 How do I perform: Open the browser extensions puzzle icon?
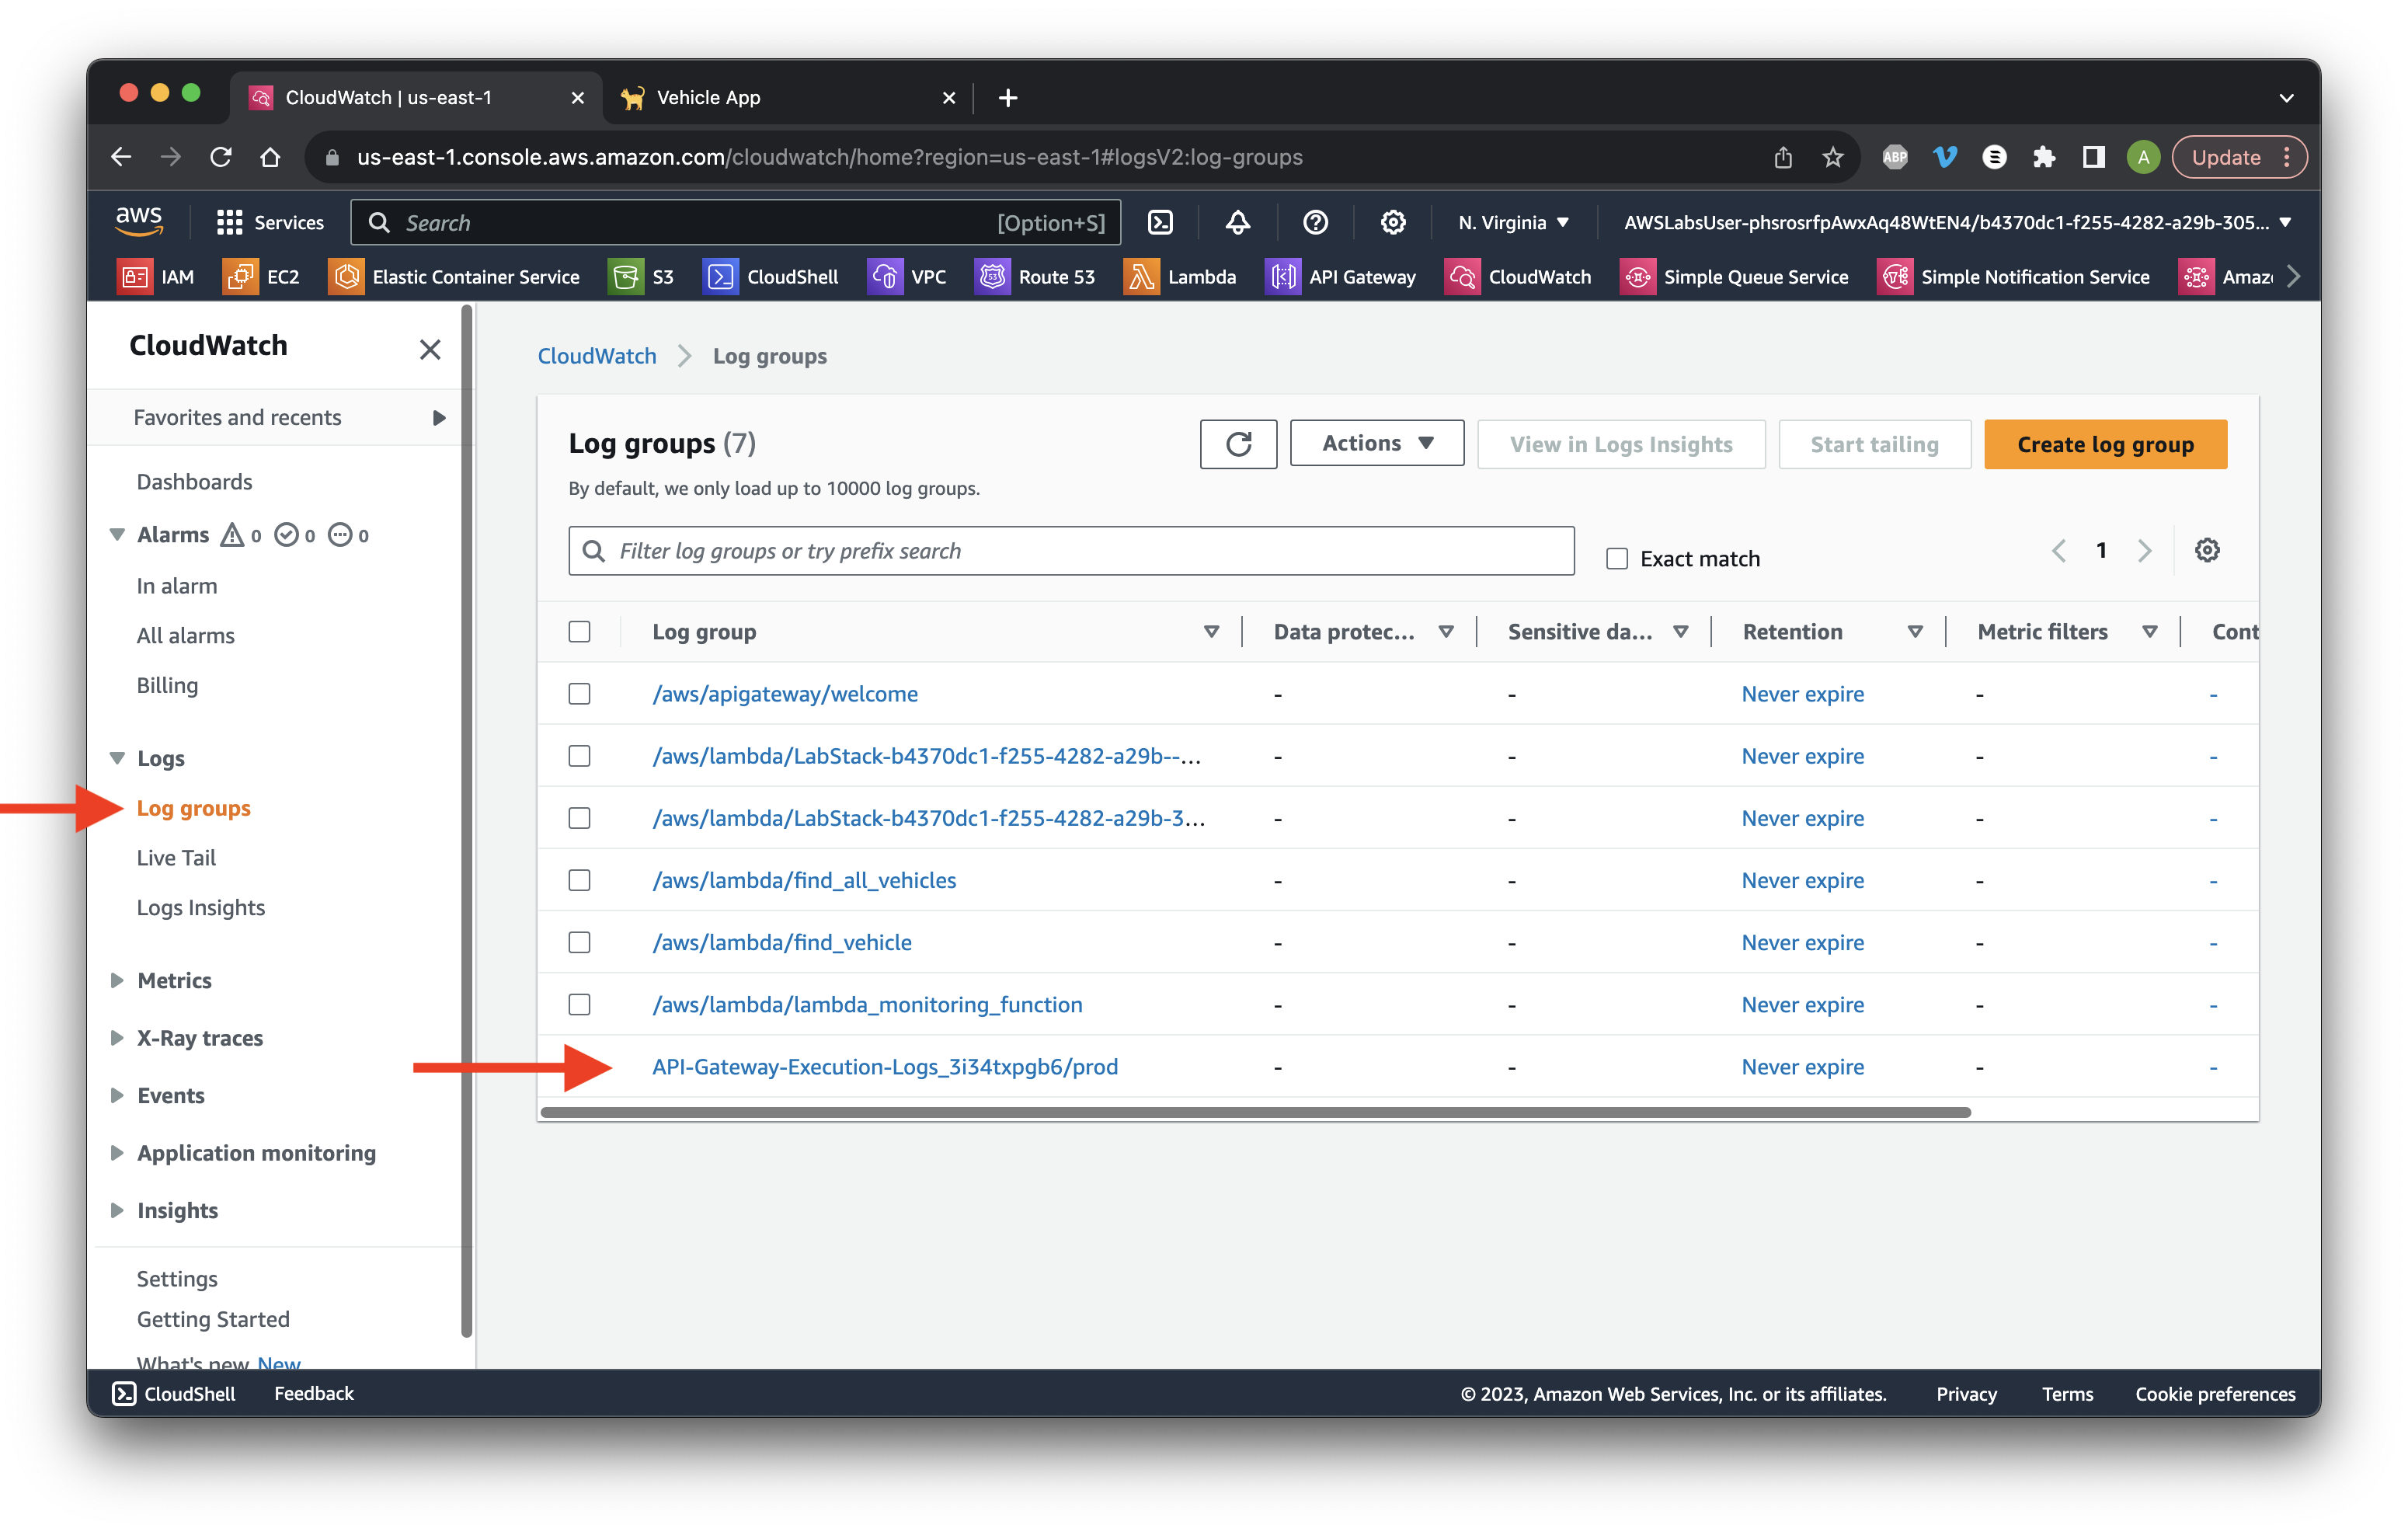click(x=2044, y=157)
